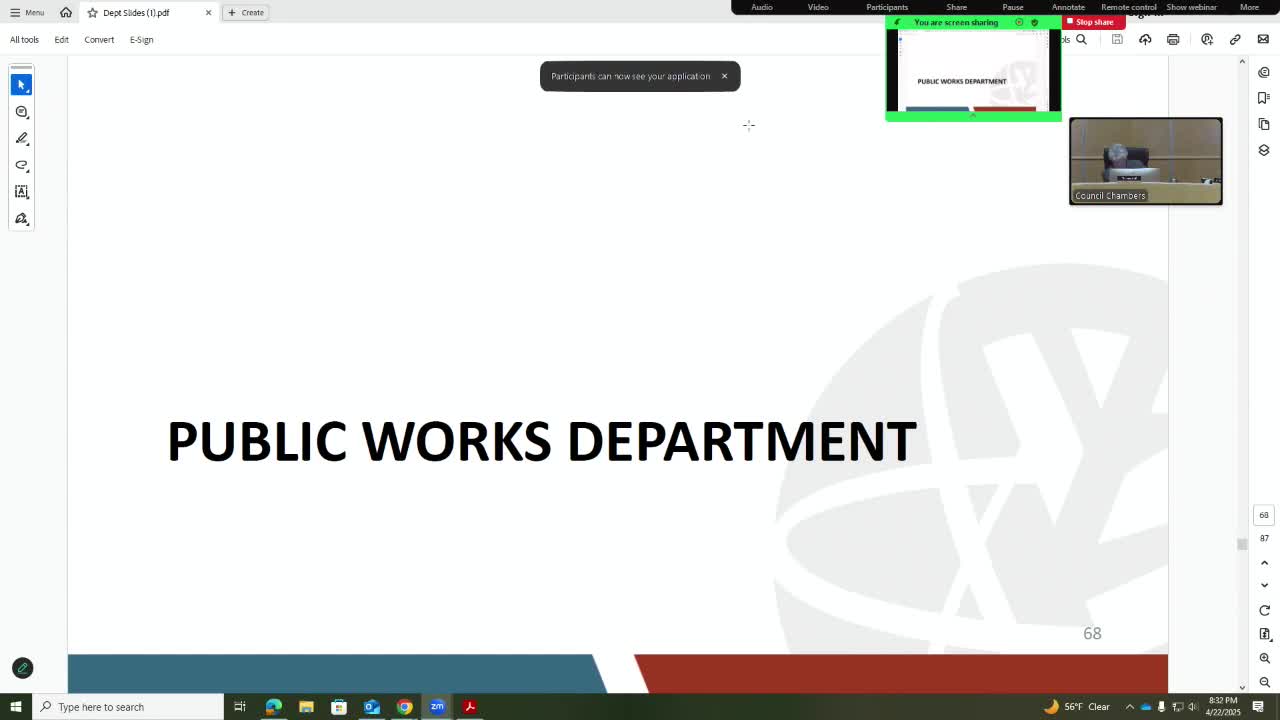Collapse the screen sharing preview thumbnail
The image size is (1280, 720).
coord(972,116)
